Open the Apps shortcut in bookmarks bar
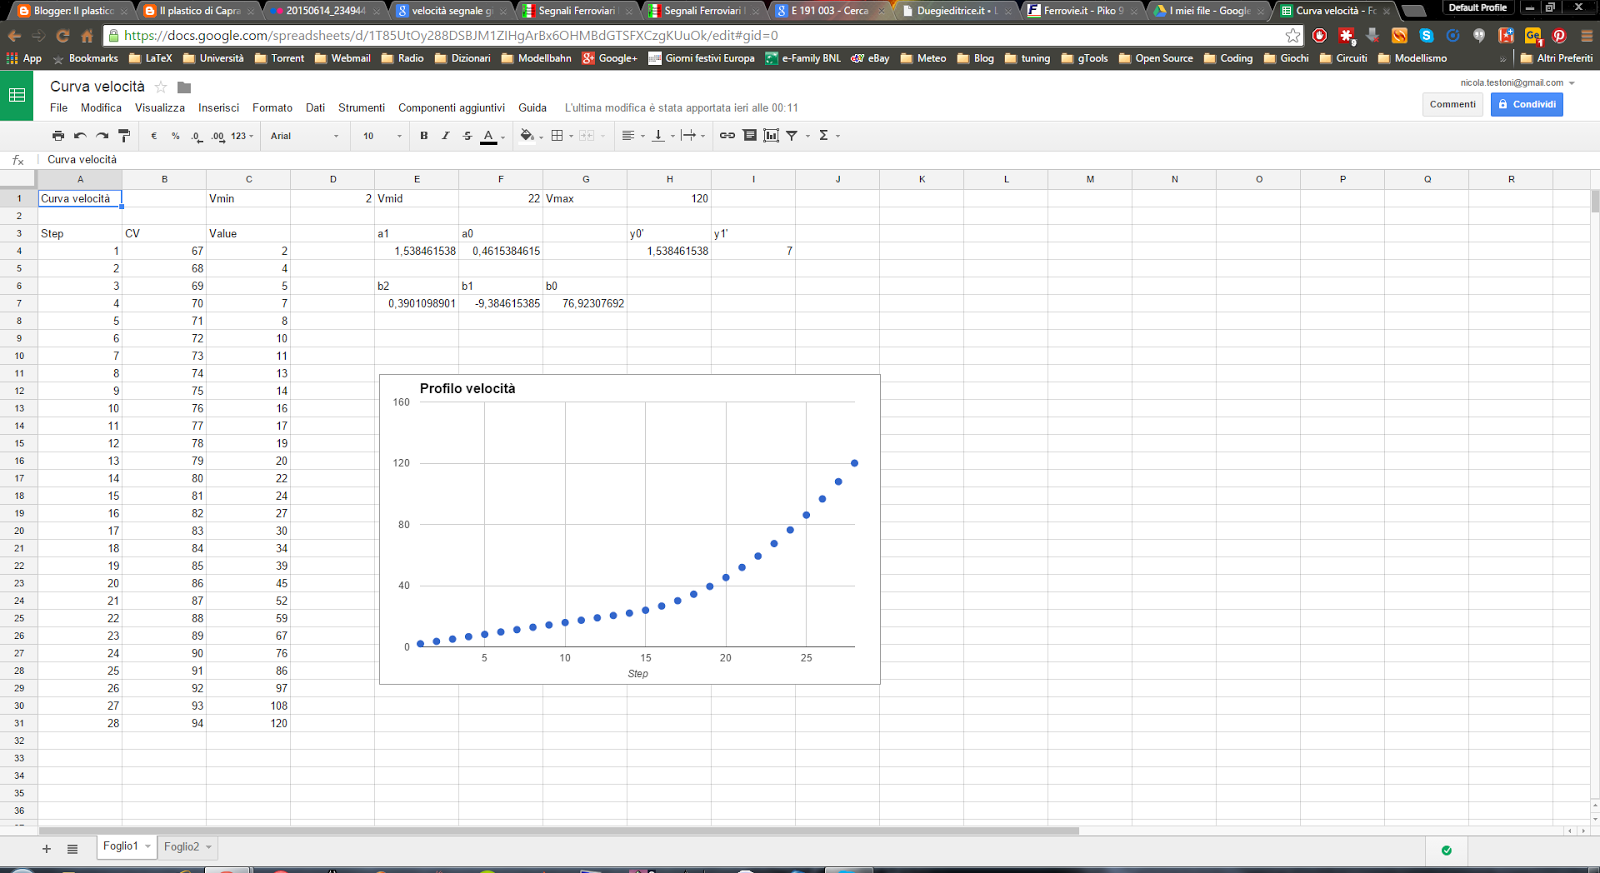This screenshot has width=1600, height=873. point(24,58)
